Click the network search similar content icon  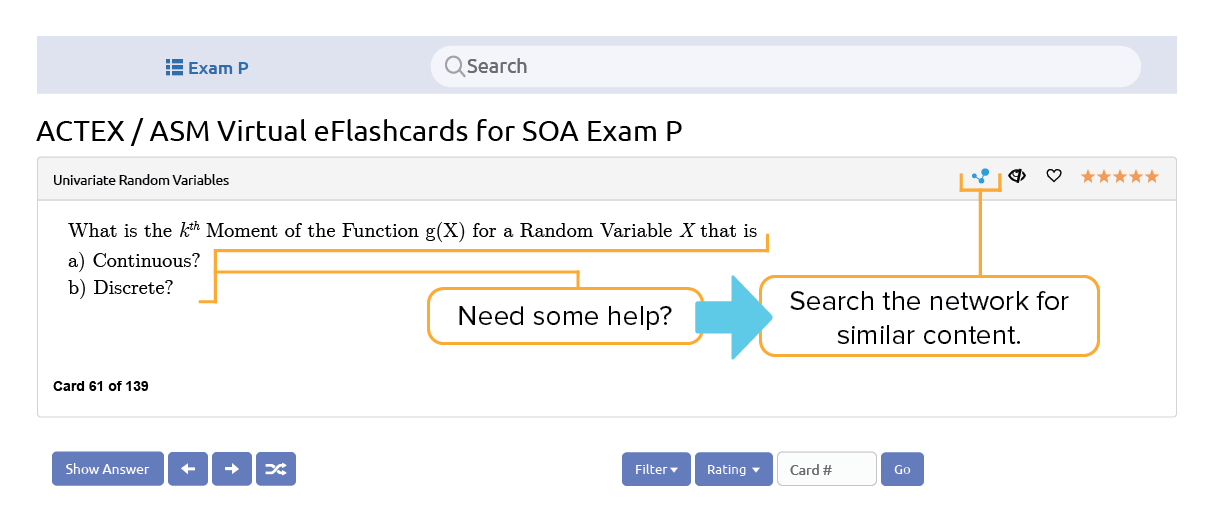click(x=980, y=176)
